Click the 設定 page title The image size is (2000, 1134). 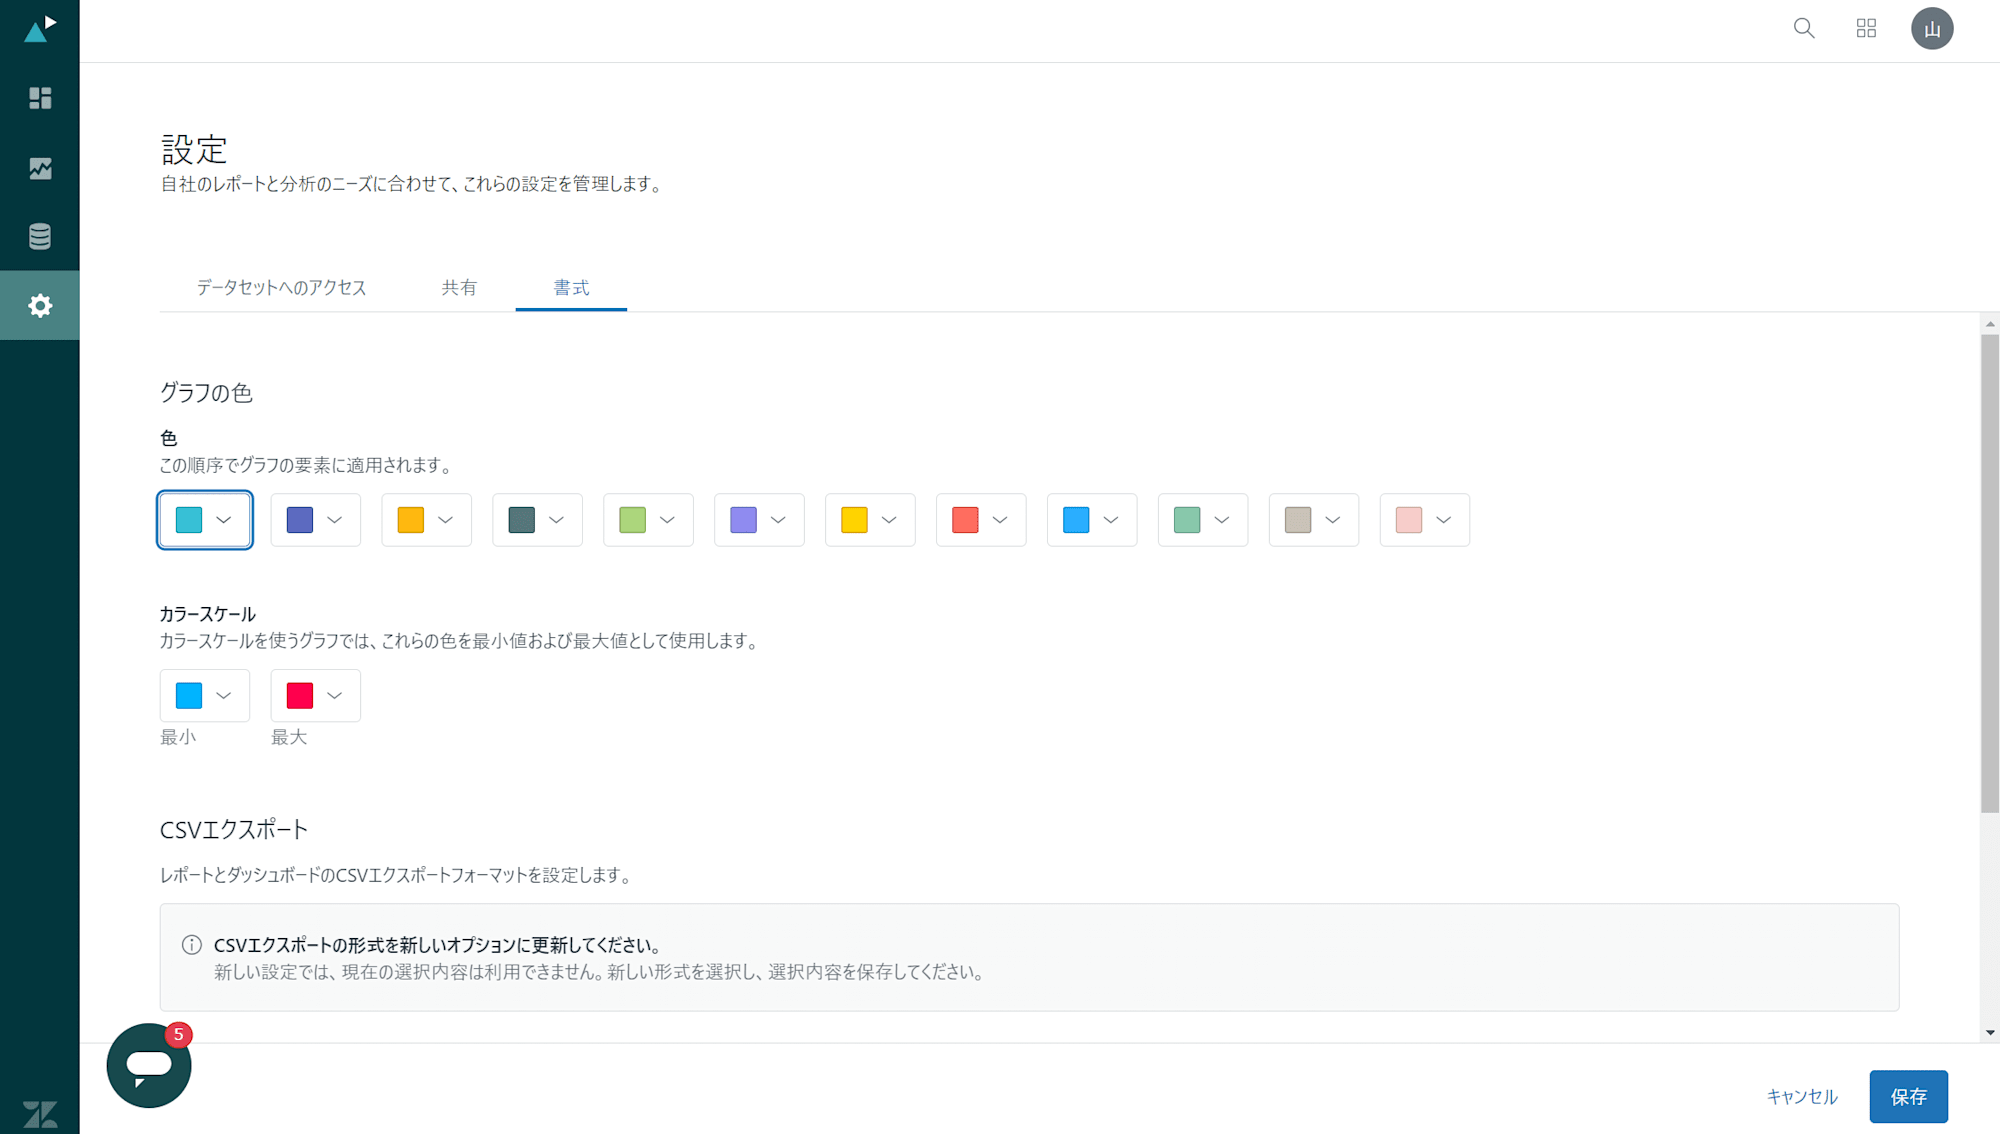tap(195, 150)
